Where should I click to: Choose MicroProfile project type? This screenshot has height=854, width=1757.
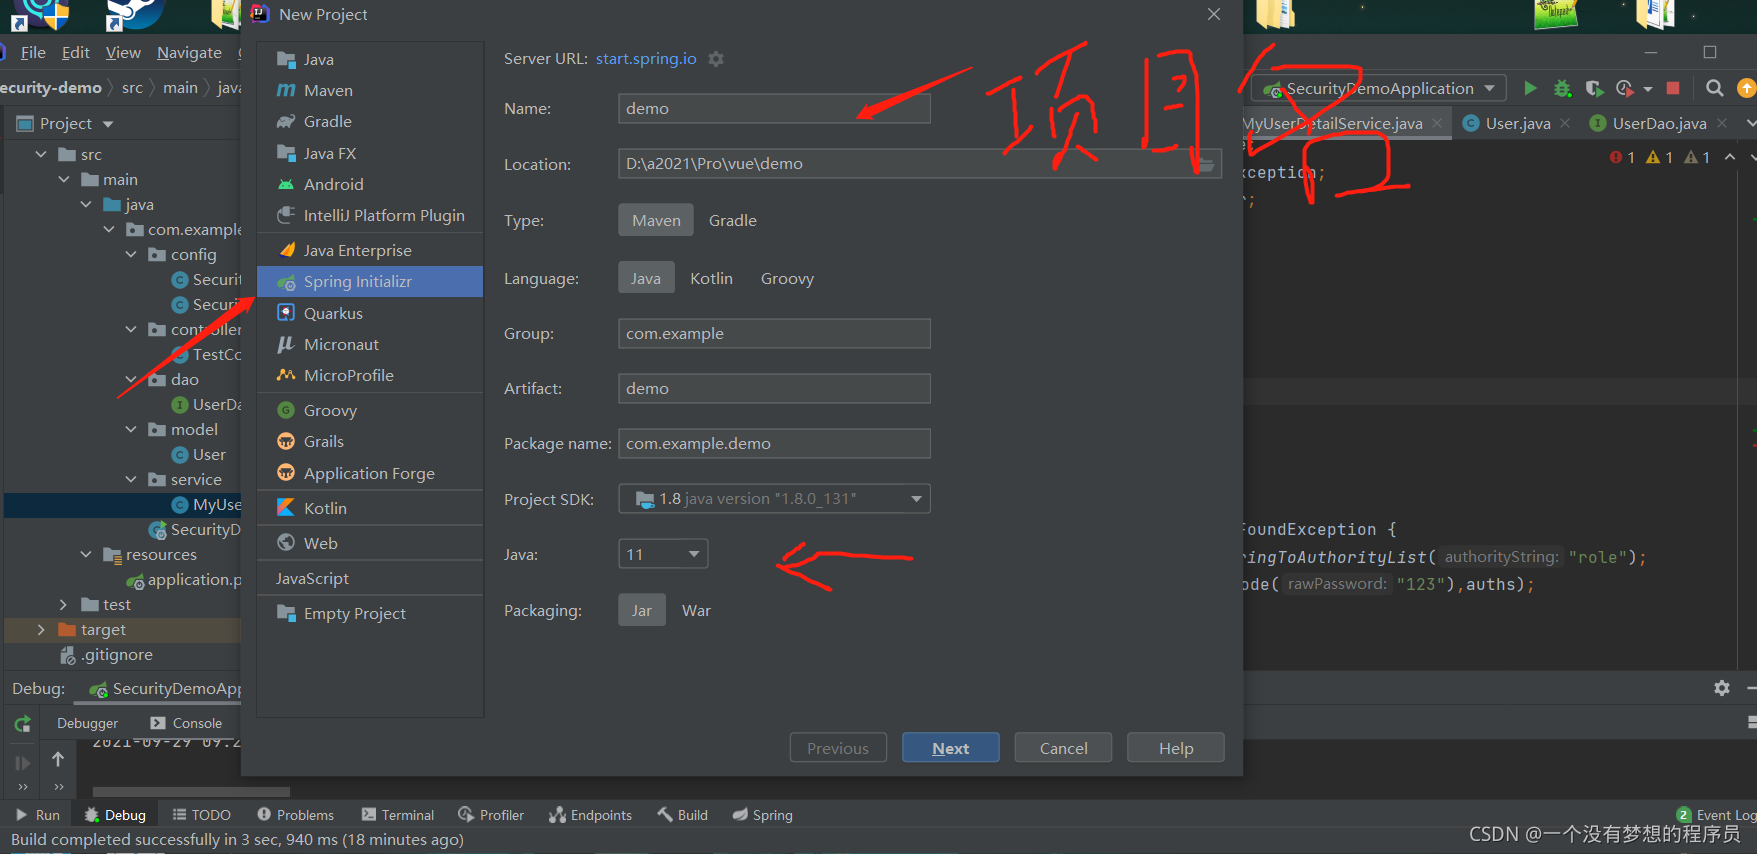[x=370, y=375]
